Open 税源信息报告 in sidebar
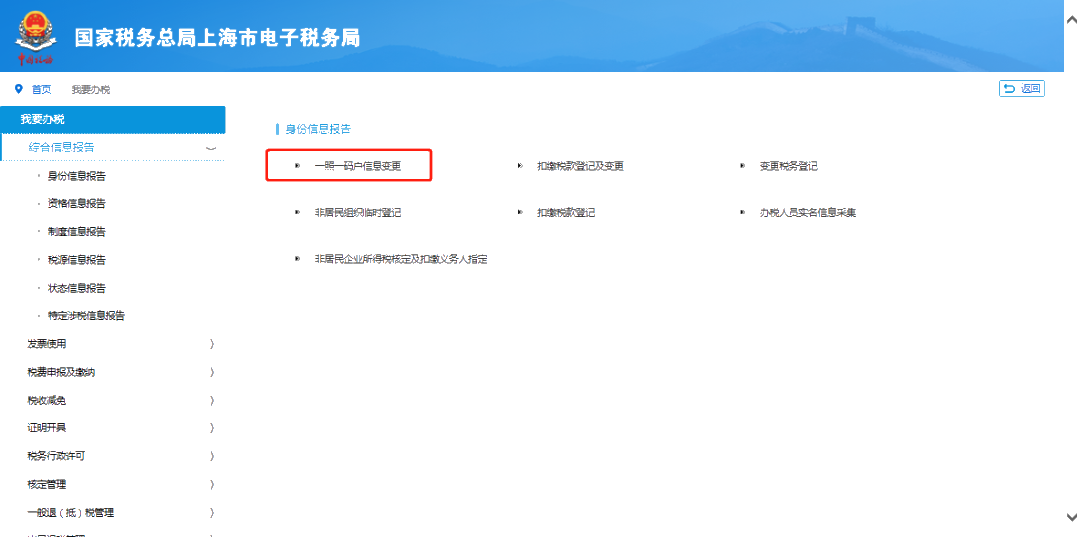This screenshot has height=537, width=1080. (x=76, y=260)
